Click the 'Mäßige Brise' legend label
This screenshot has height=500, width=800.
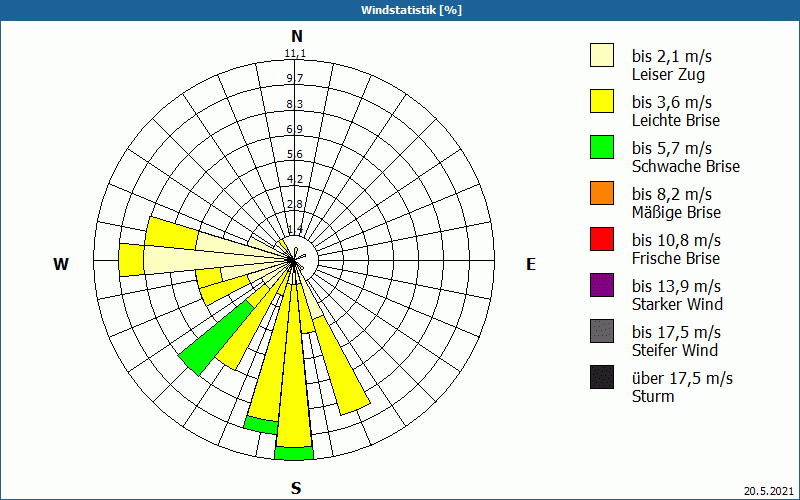click(677, 212)
